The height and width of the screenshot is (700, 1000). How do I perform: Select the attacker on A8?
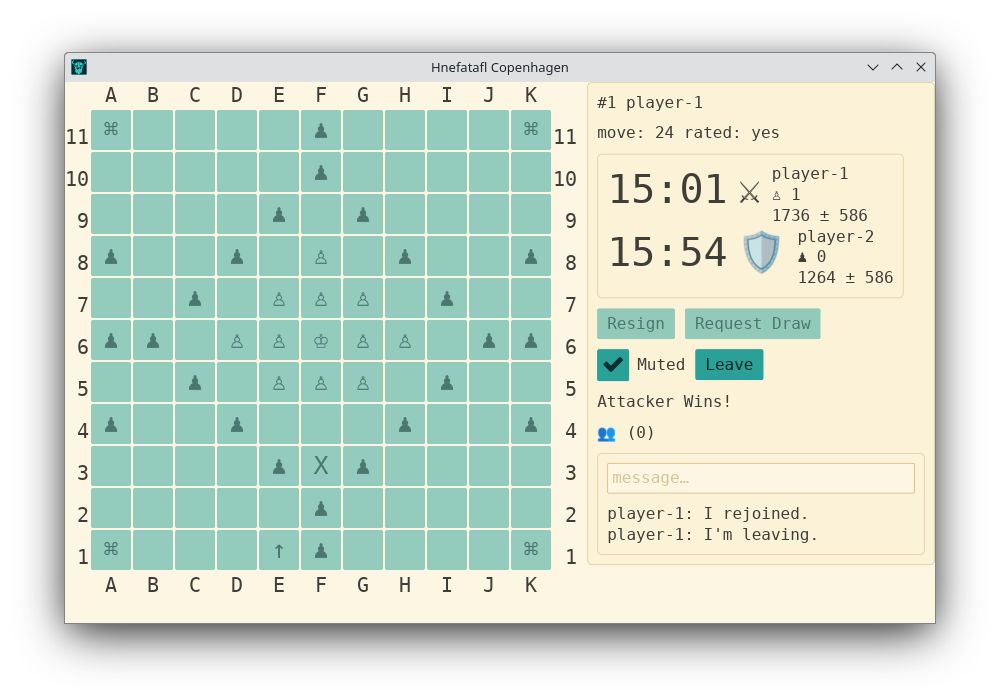(111, 257)
